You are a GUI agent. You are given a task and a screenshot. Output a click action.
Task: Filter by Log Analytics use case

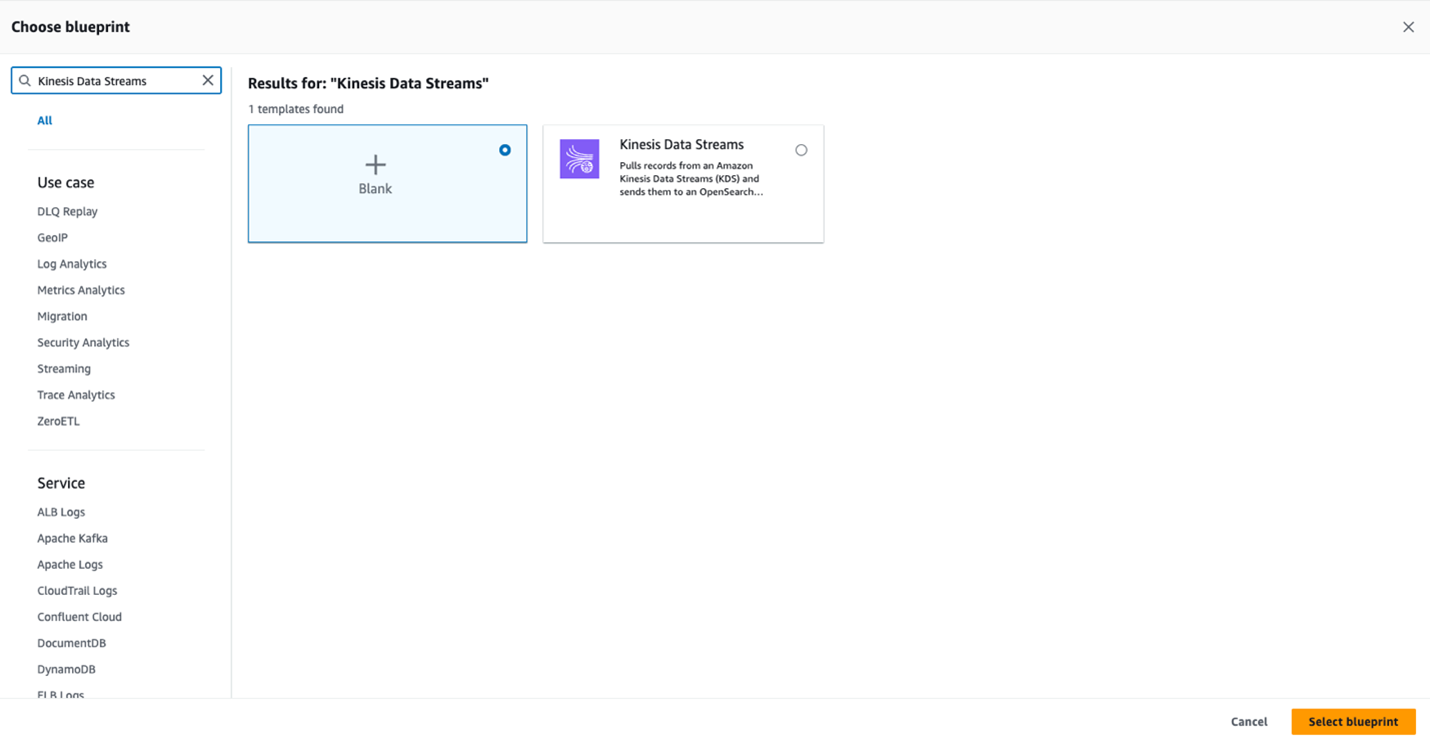(72, 264)
